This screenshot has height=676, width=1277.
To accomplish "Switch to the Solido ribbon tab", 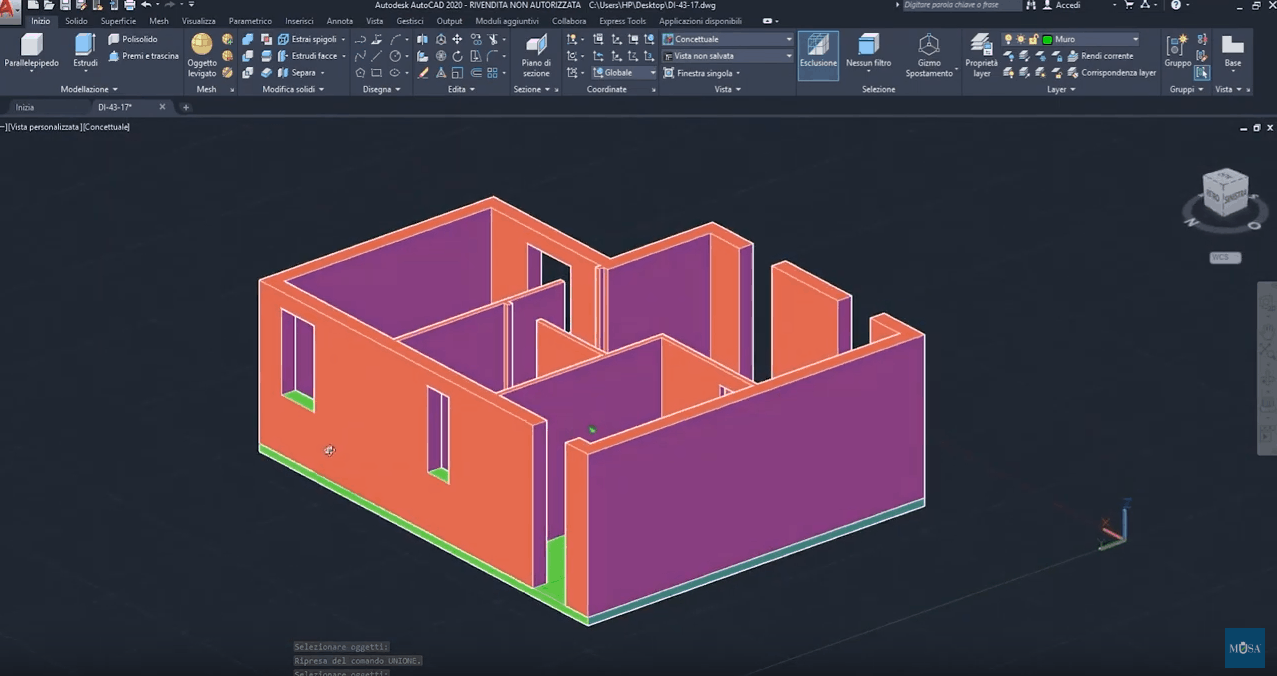I will 77,21.
